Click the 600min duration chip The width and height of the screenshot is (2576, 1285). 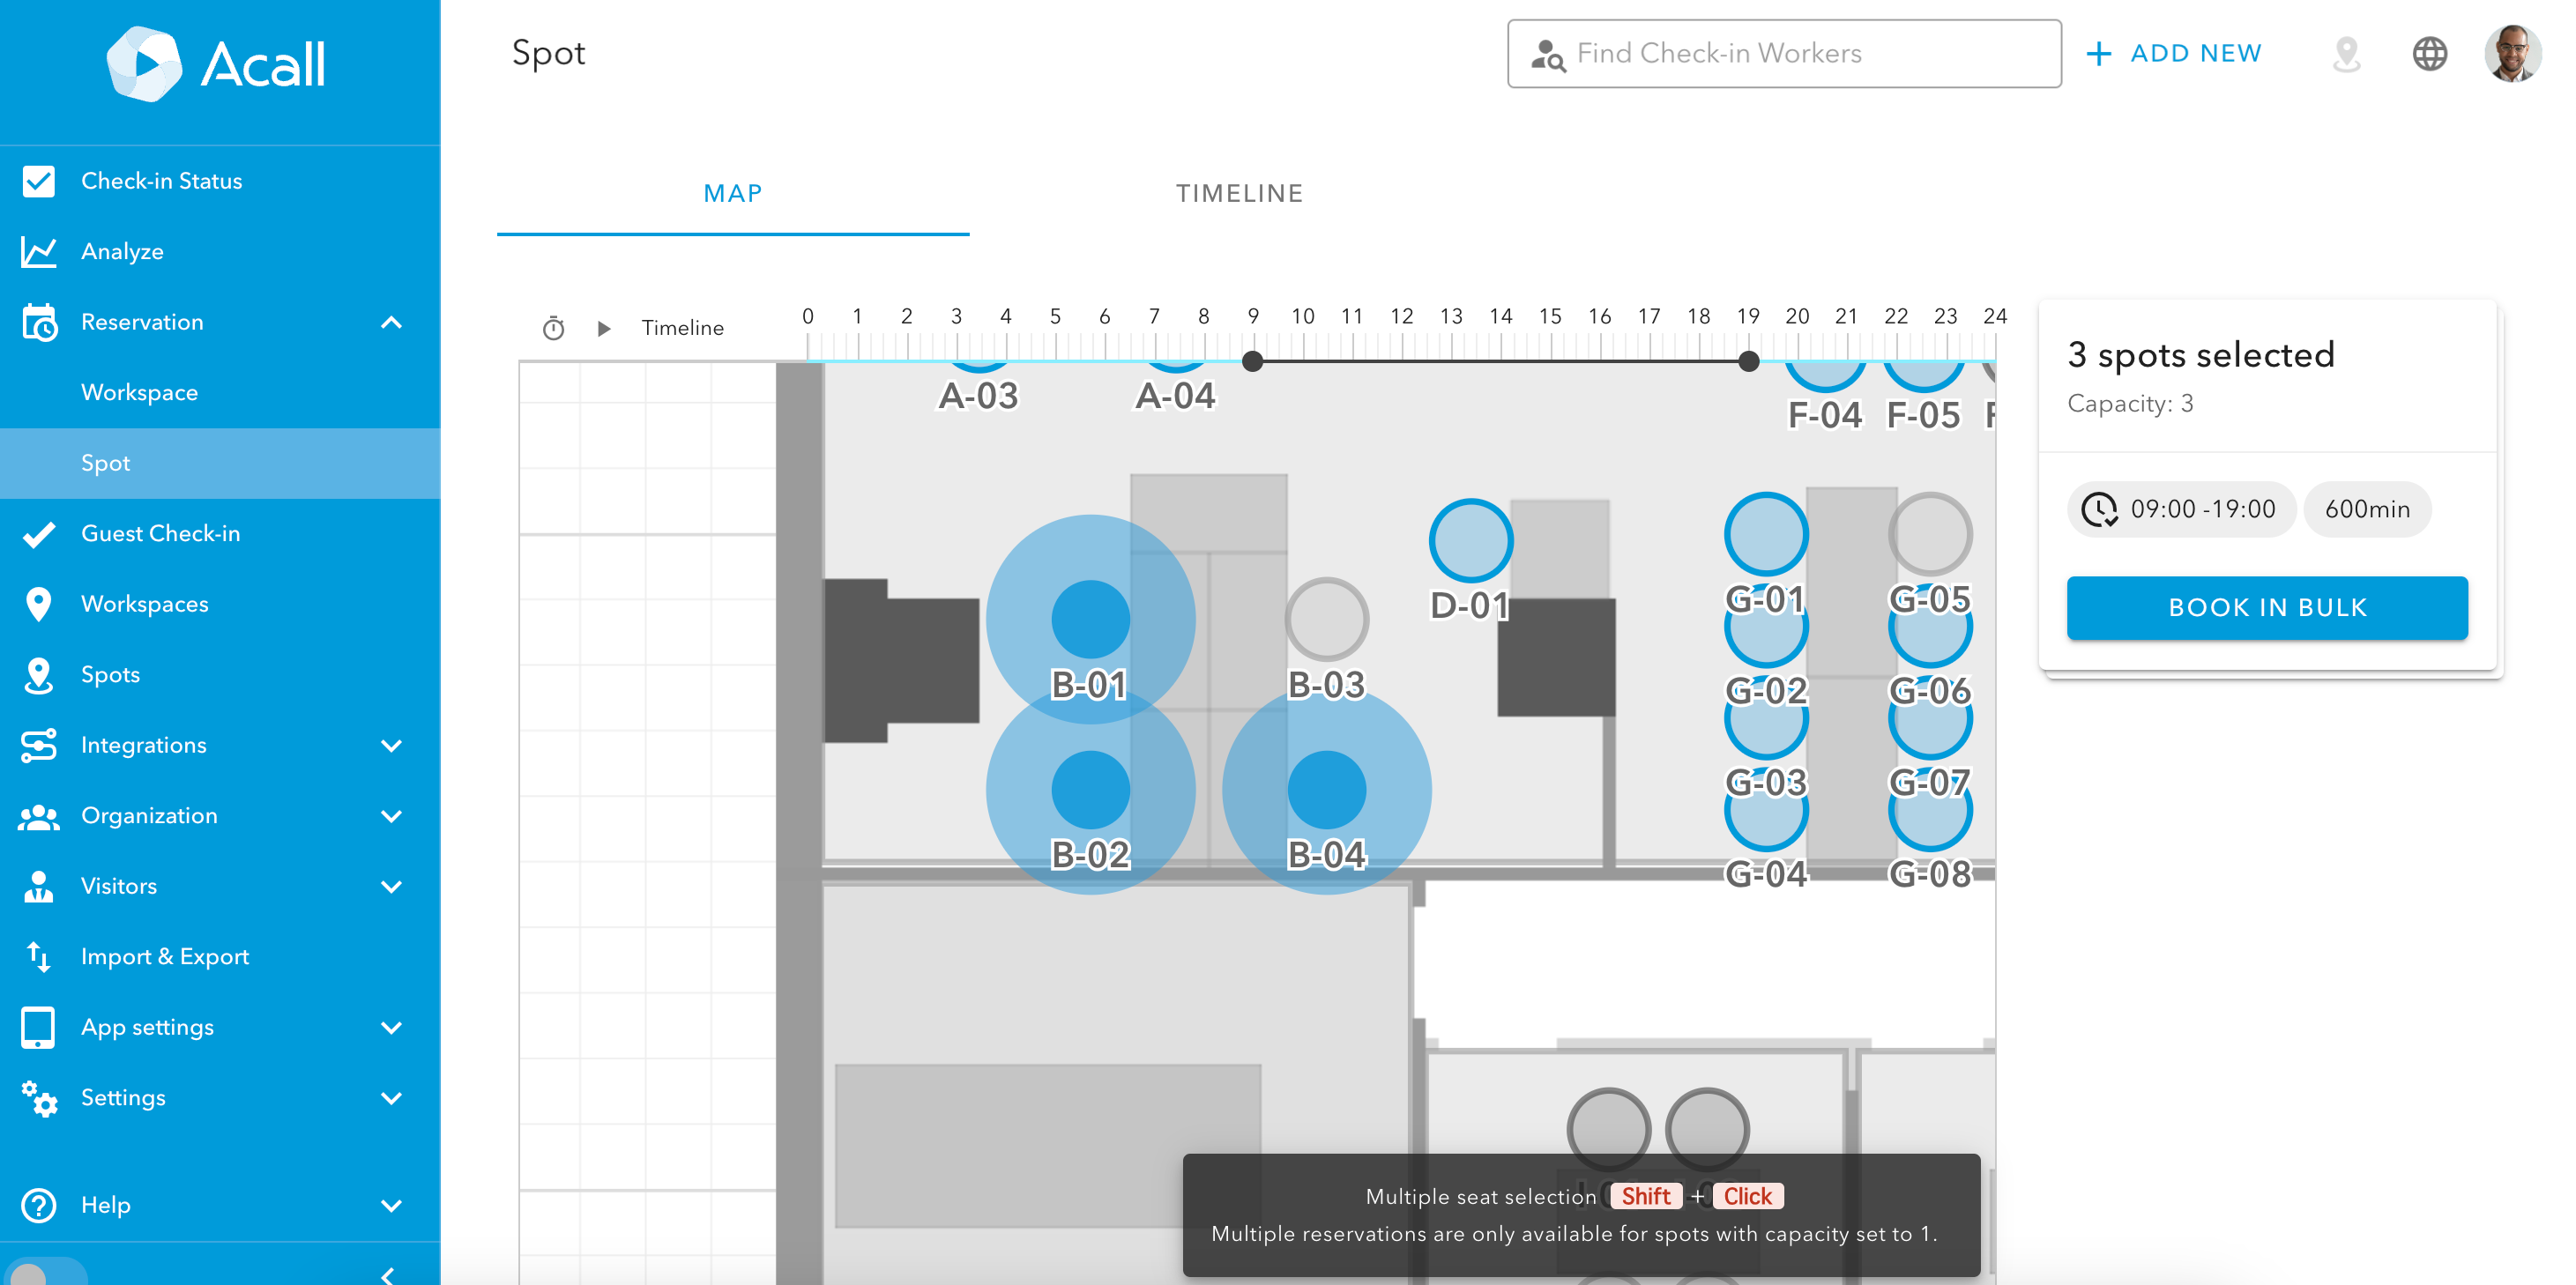tap(2366, 509)
